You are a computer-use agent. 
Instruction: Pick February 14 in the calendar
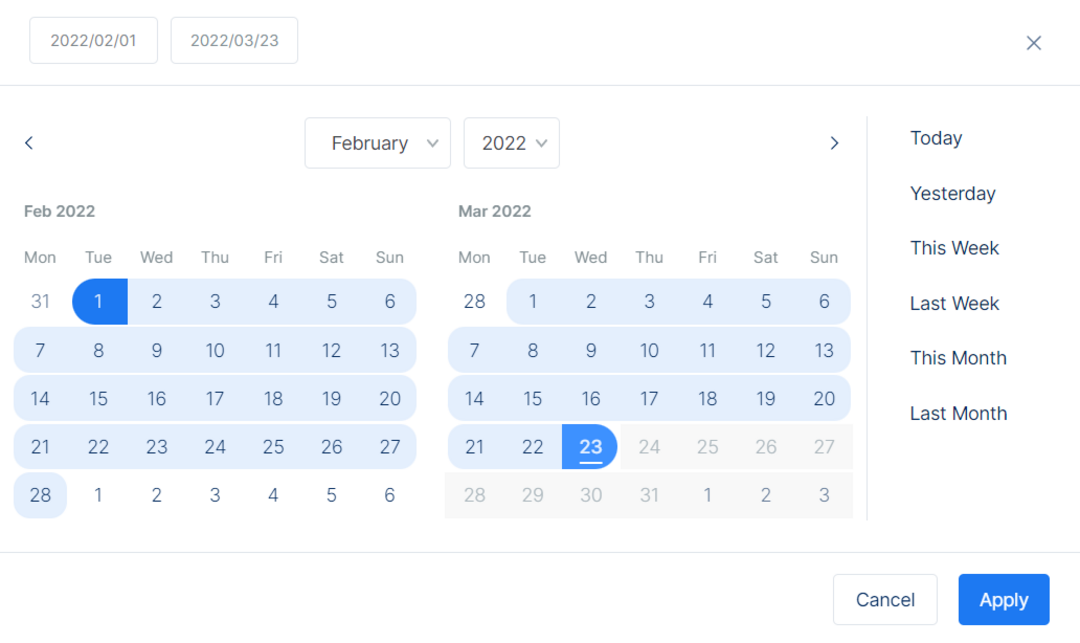pyautogui.click(x=40, y=399)
